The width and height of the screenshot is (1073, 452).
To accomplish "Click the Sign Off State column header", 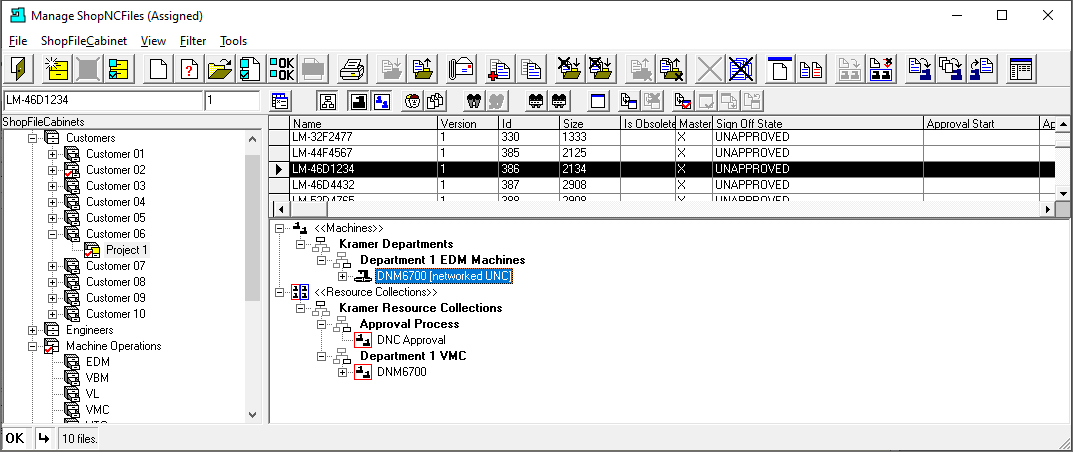I will click(x=818, y=124).
